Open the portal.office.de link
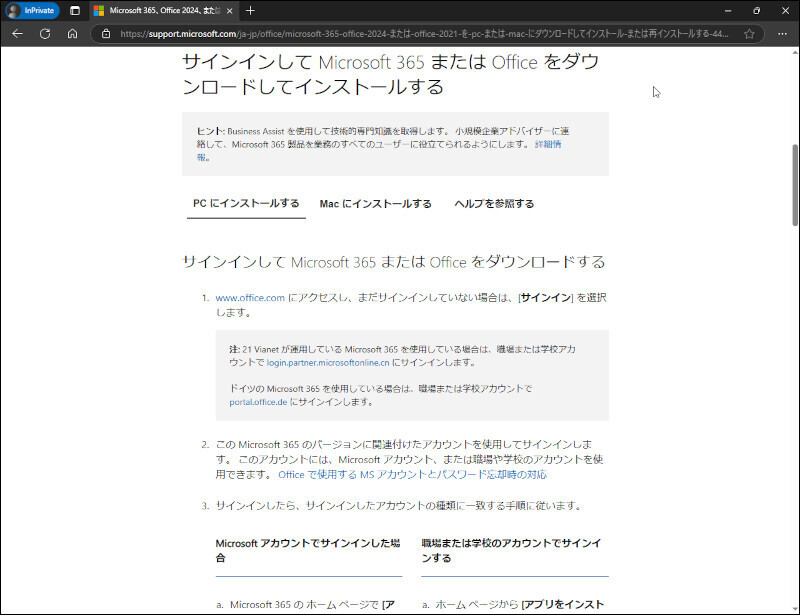Screen dimensions: 800x615 tap(258, 402)
